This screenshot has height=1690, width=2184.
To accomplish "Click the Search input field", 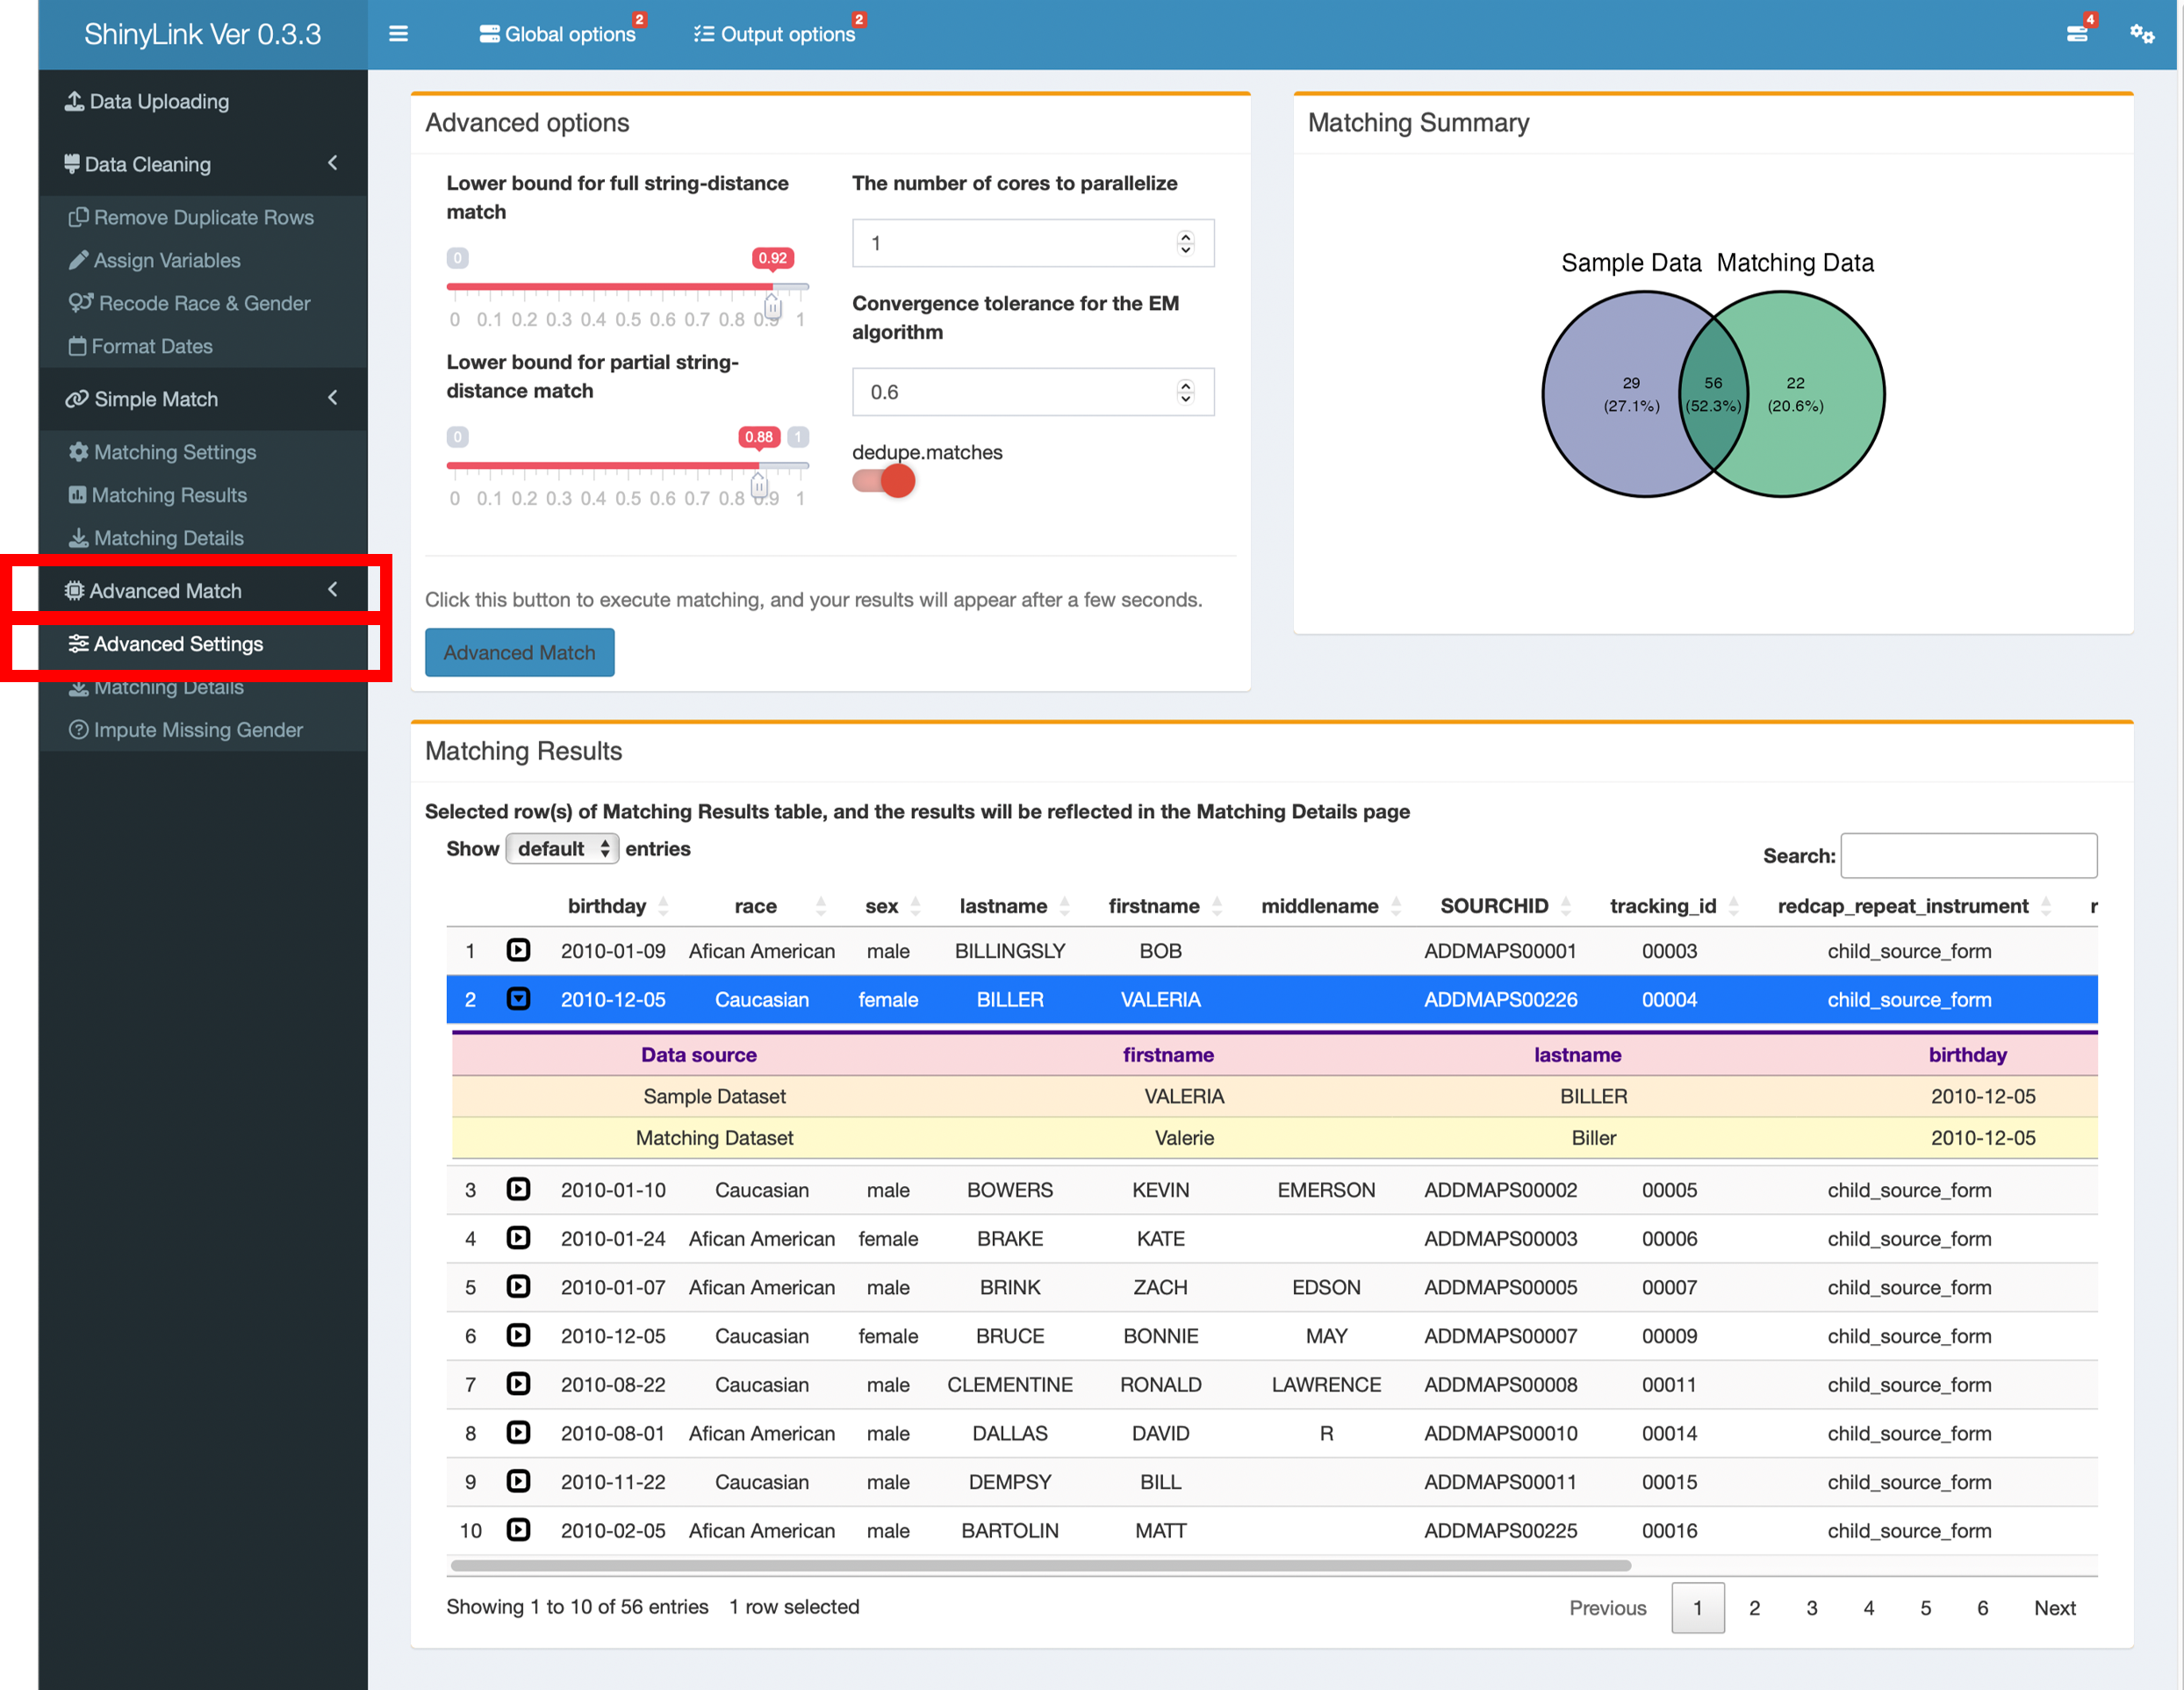I will click(x=1968, y=855).
